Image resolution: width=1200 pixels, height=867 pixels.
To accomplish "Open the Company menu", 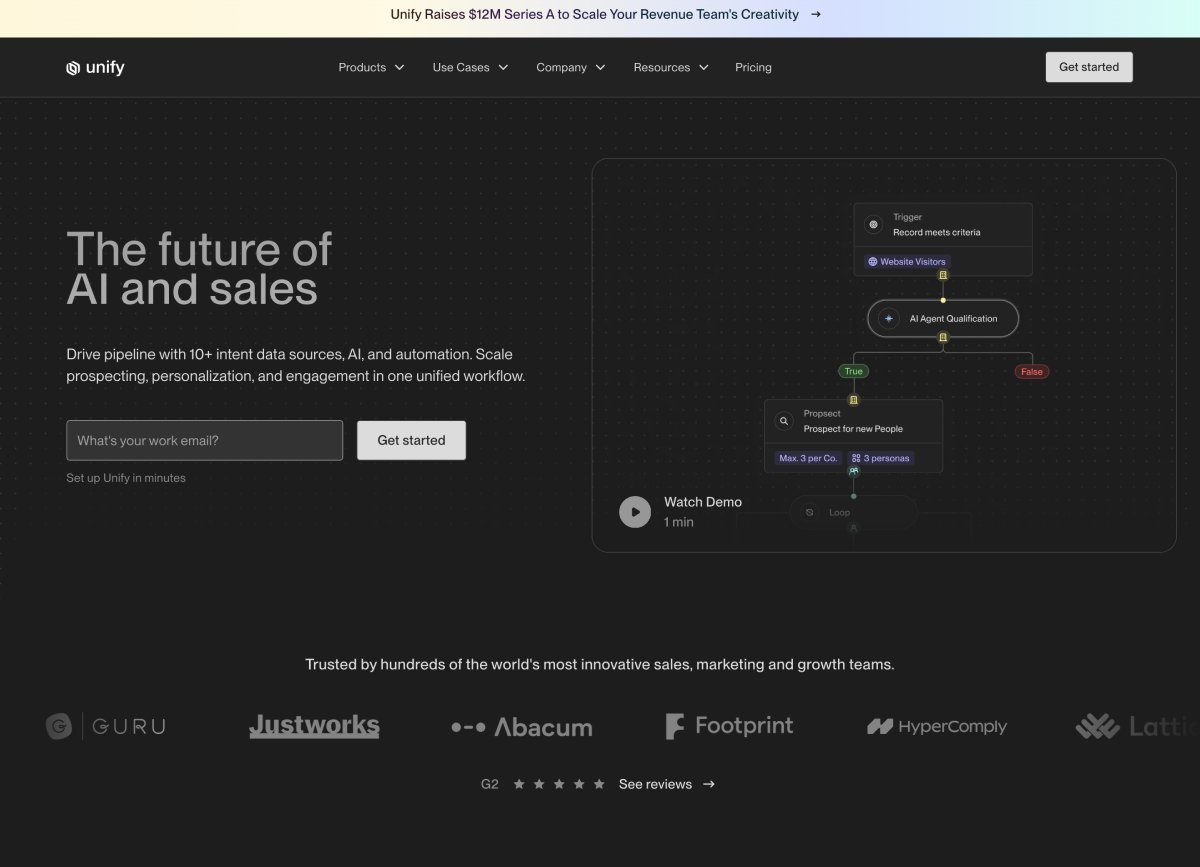I will point(570,68).
